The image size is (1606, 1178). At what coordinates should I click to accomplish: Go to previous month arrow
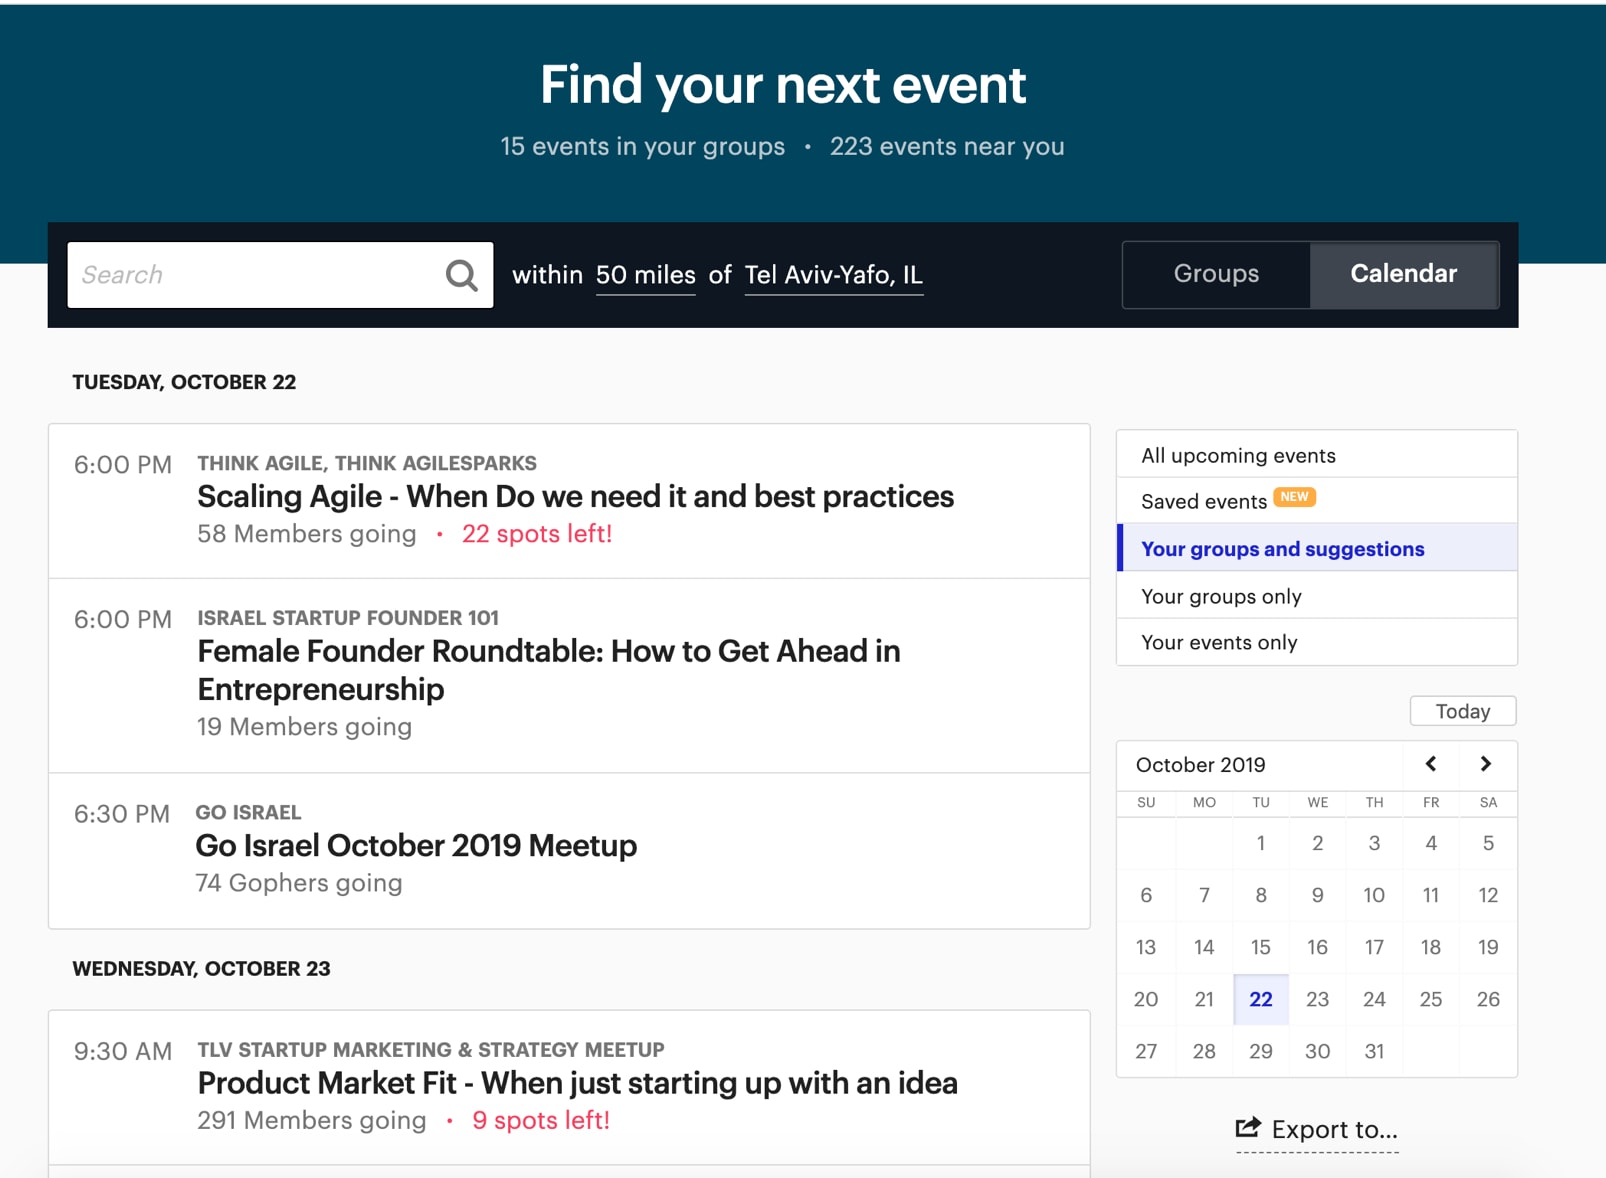1431,764
